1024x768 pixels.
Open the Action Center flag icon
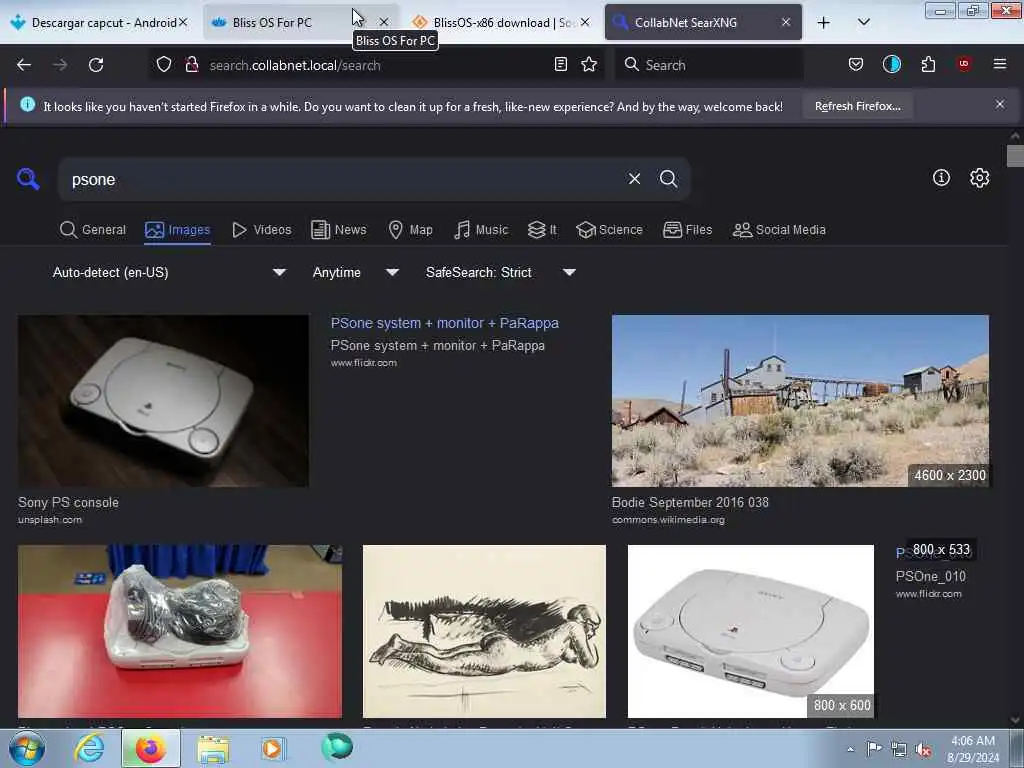[874, 749]
